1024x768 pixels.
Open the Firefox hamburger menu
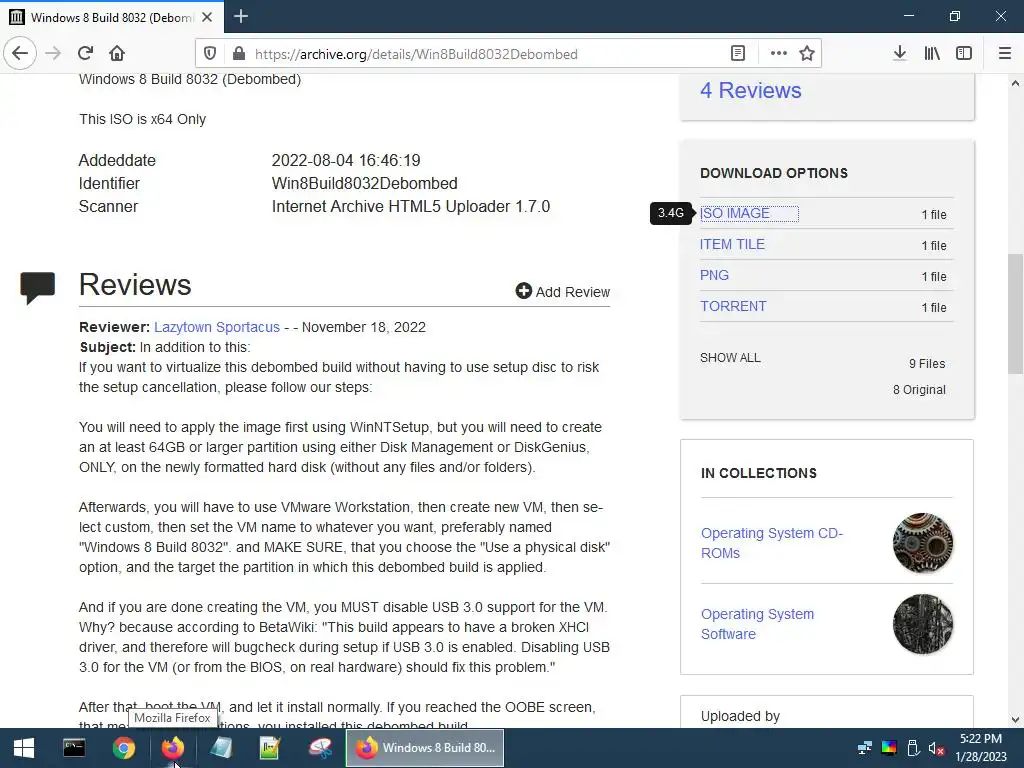point(1005,54)
